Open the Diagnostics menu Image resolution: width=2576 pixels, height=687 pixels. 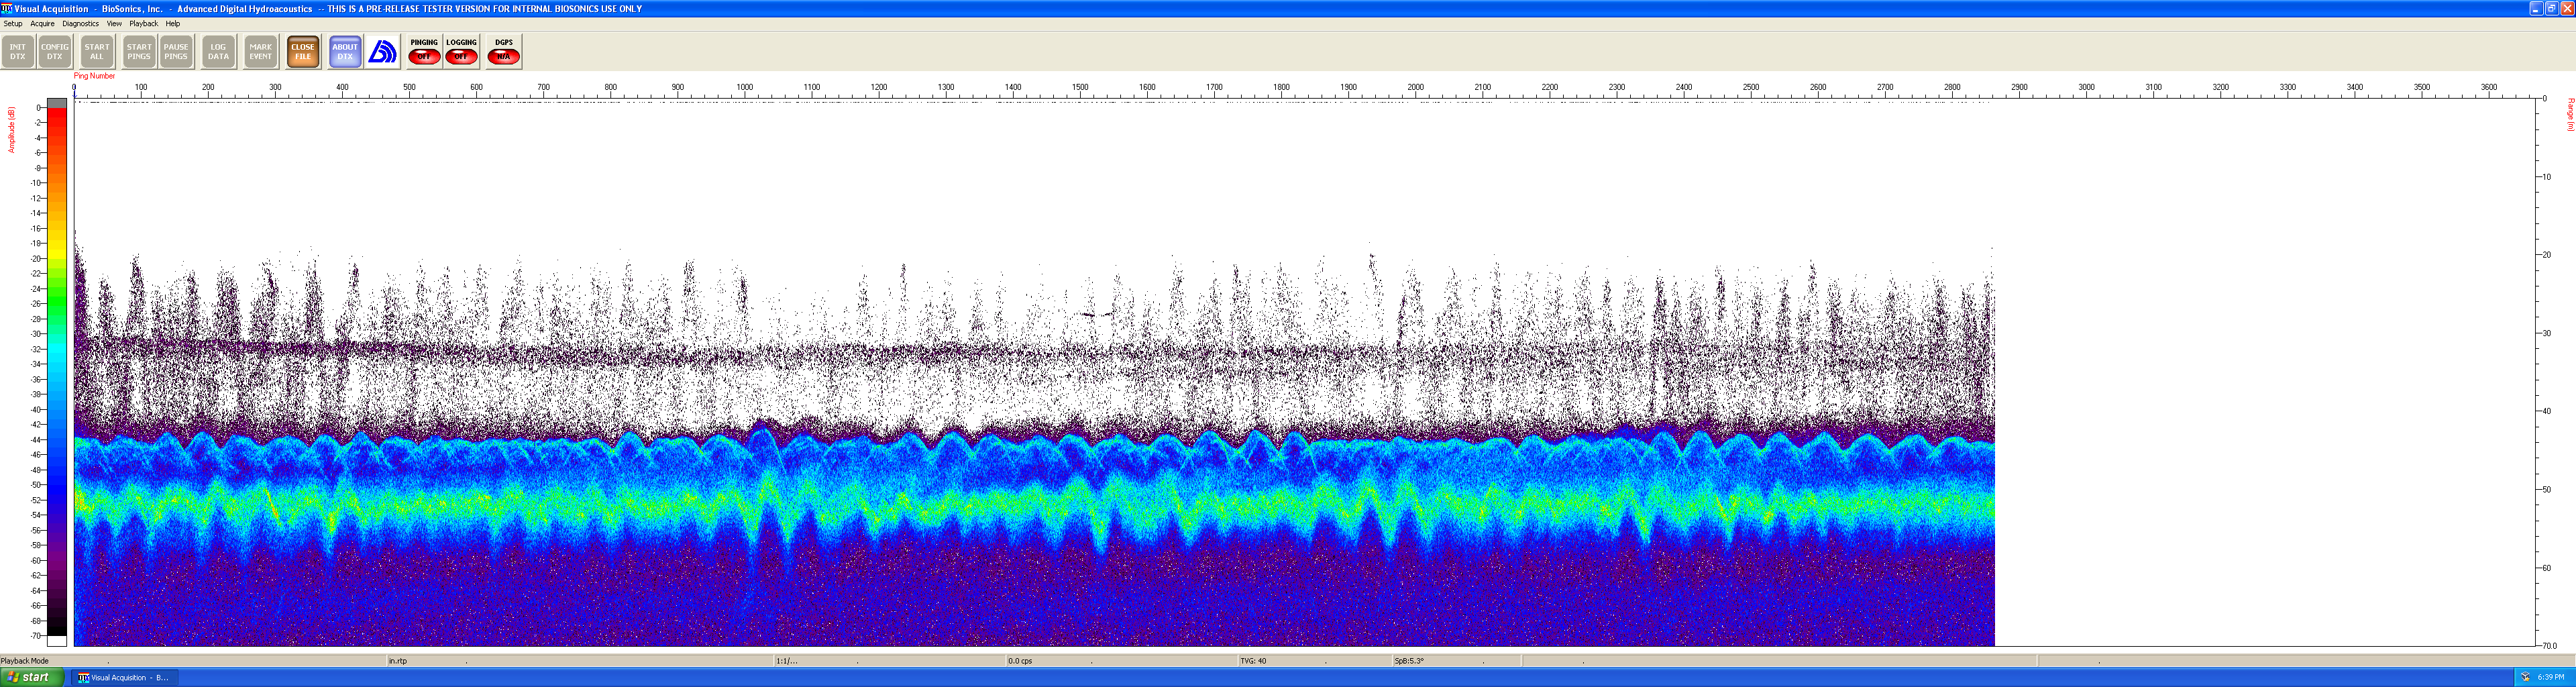coord(81,23)
